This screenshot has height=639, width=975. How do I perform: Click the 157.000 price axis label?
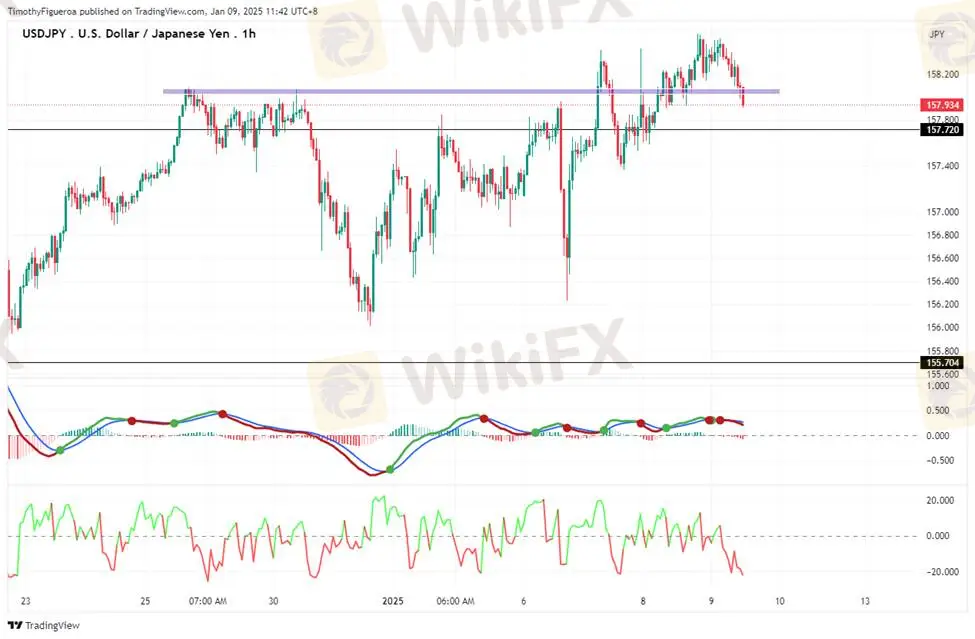point(943,212)
